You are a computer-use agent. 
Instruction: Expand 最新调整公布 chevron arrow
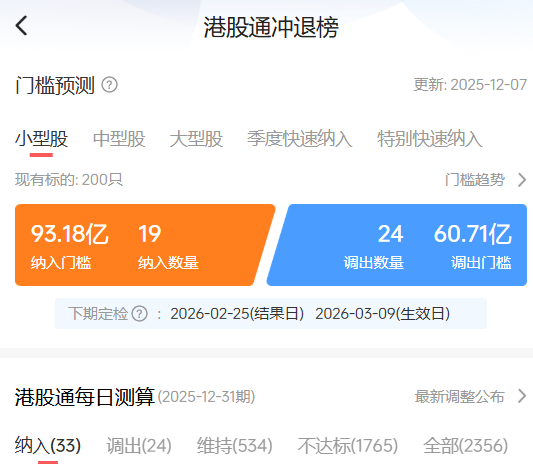point(522,396)
